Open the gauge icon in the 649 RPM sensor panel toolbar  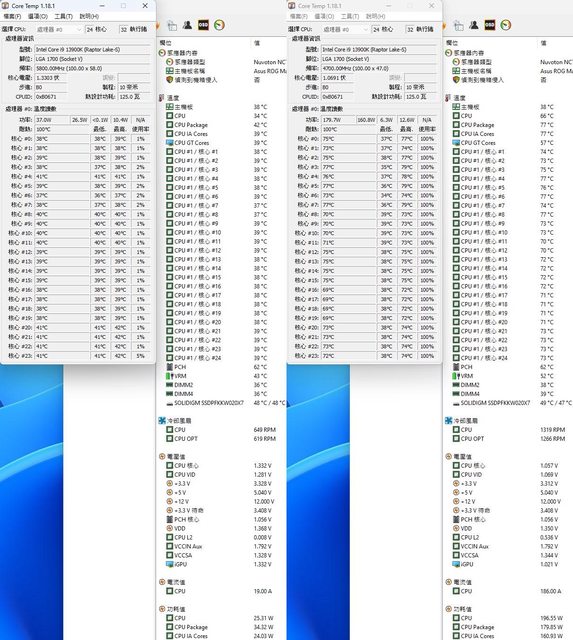coord(219,25)
